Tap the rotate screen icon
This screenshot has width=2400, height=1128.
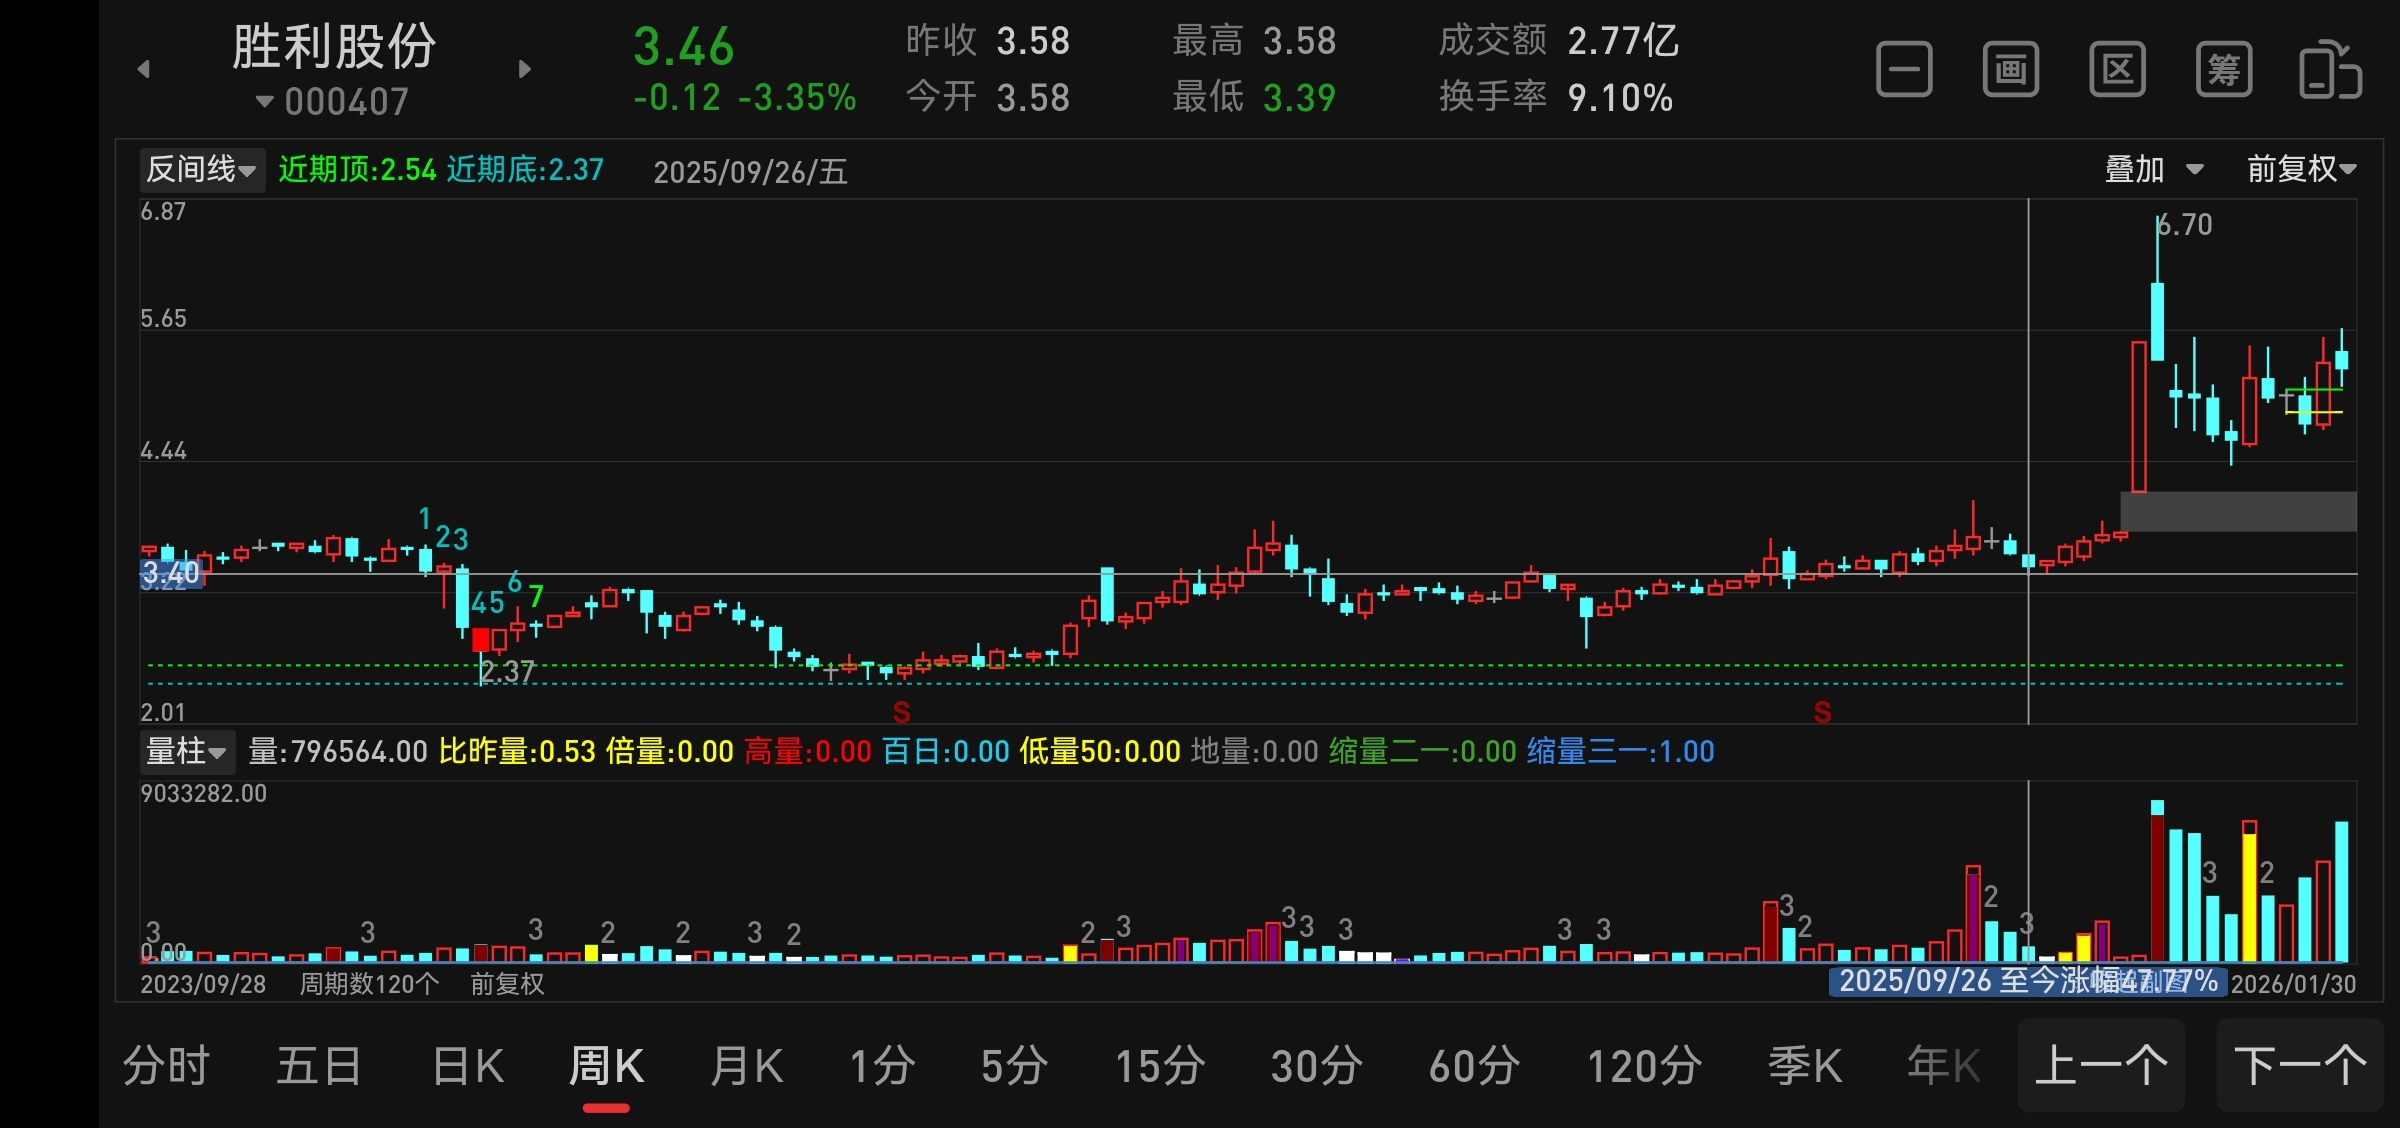(x=2330, y=70)
